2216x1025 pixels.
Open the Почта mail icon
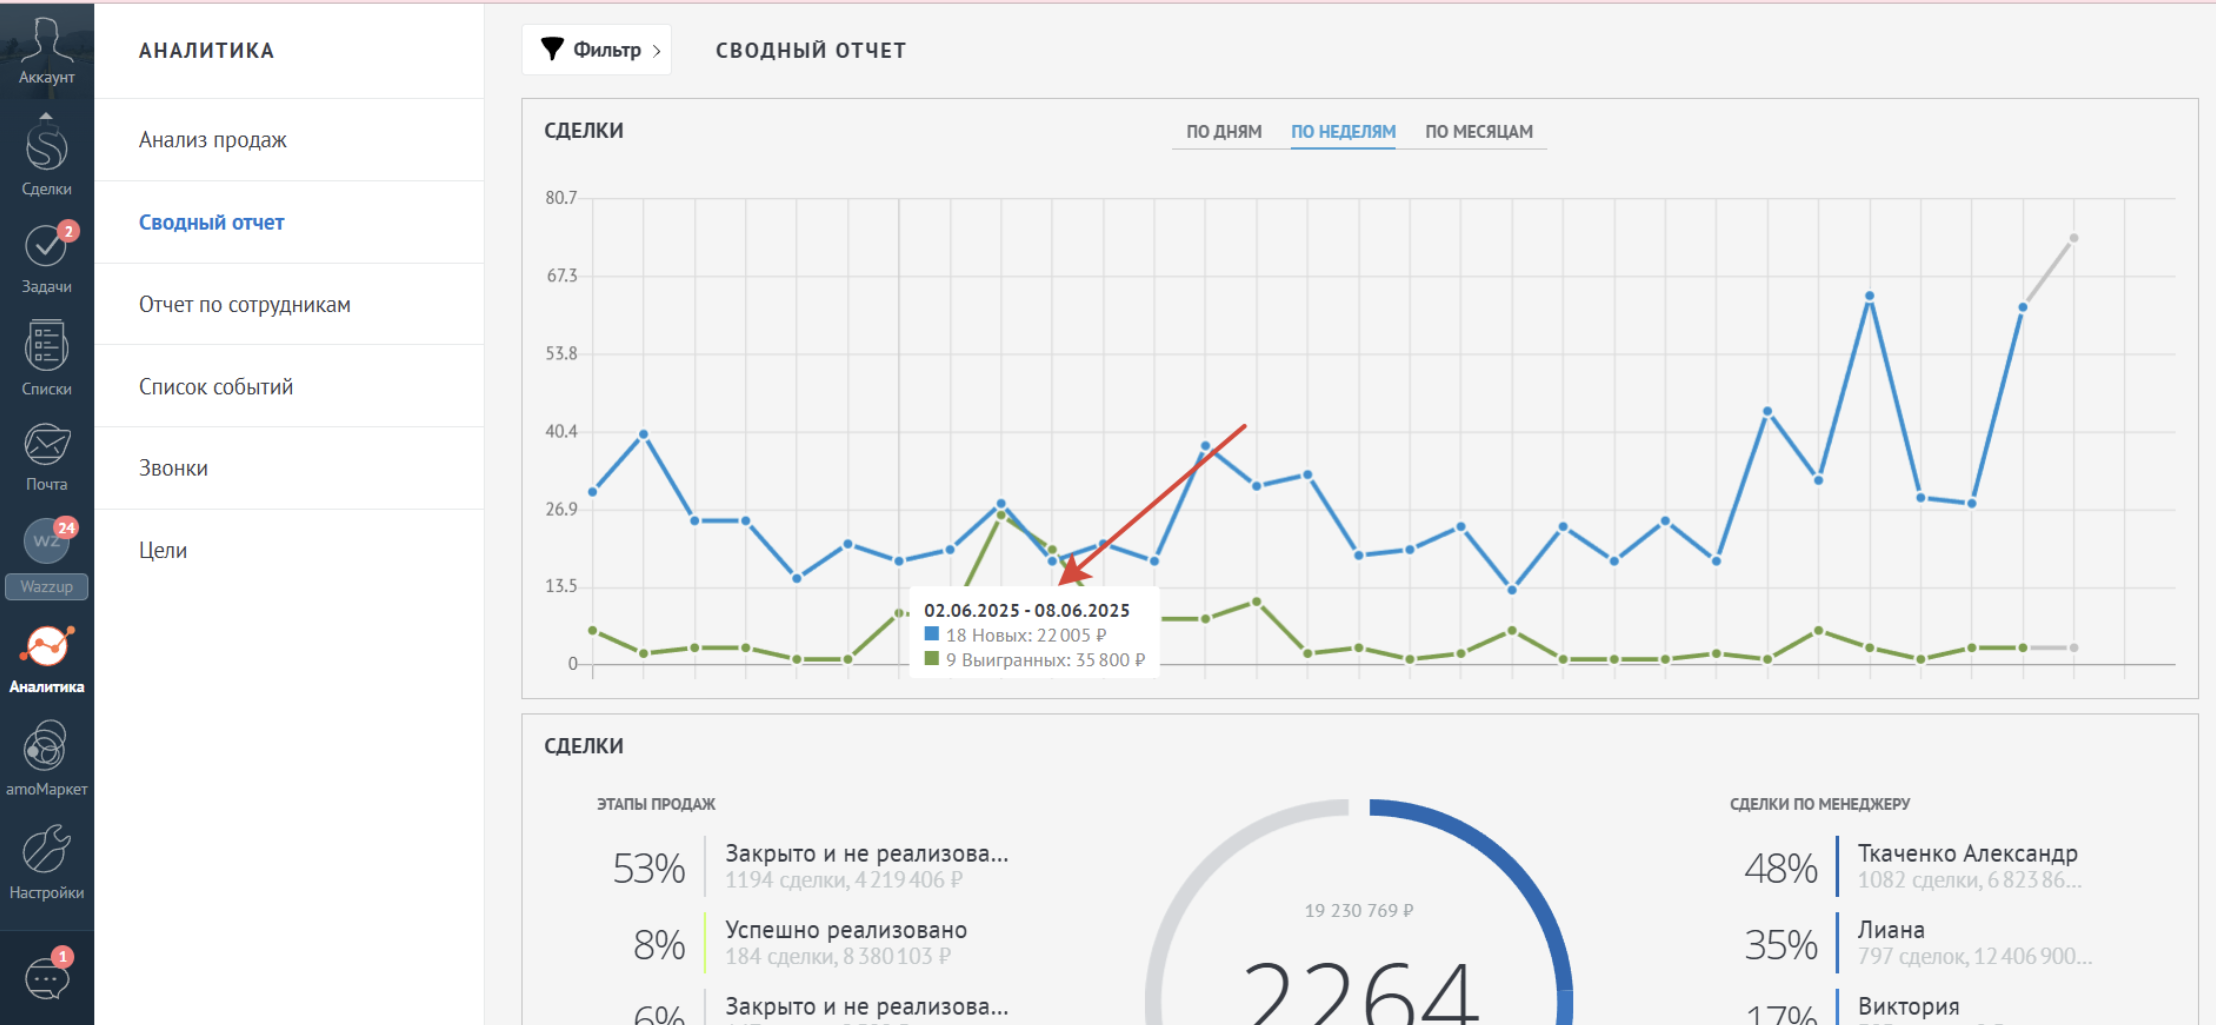pos(46,456)
